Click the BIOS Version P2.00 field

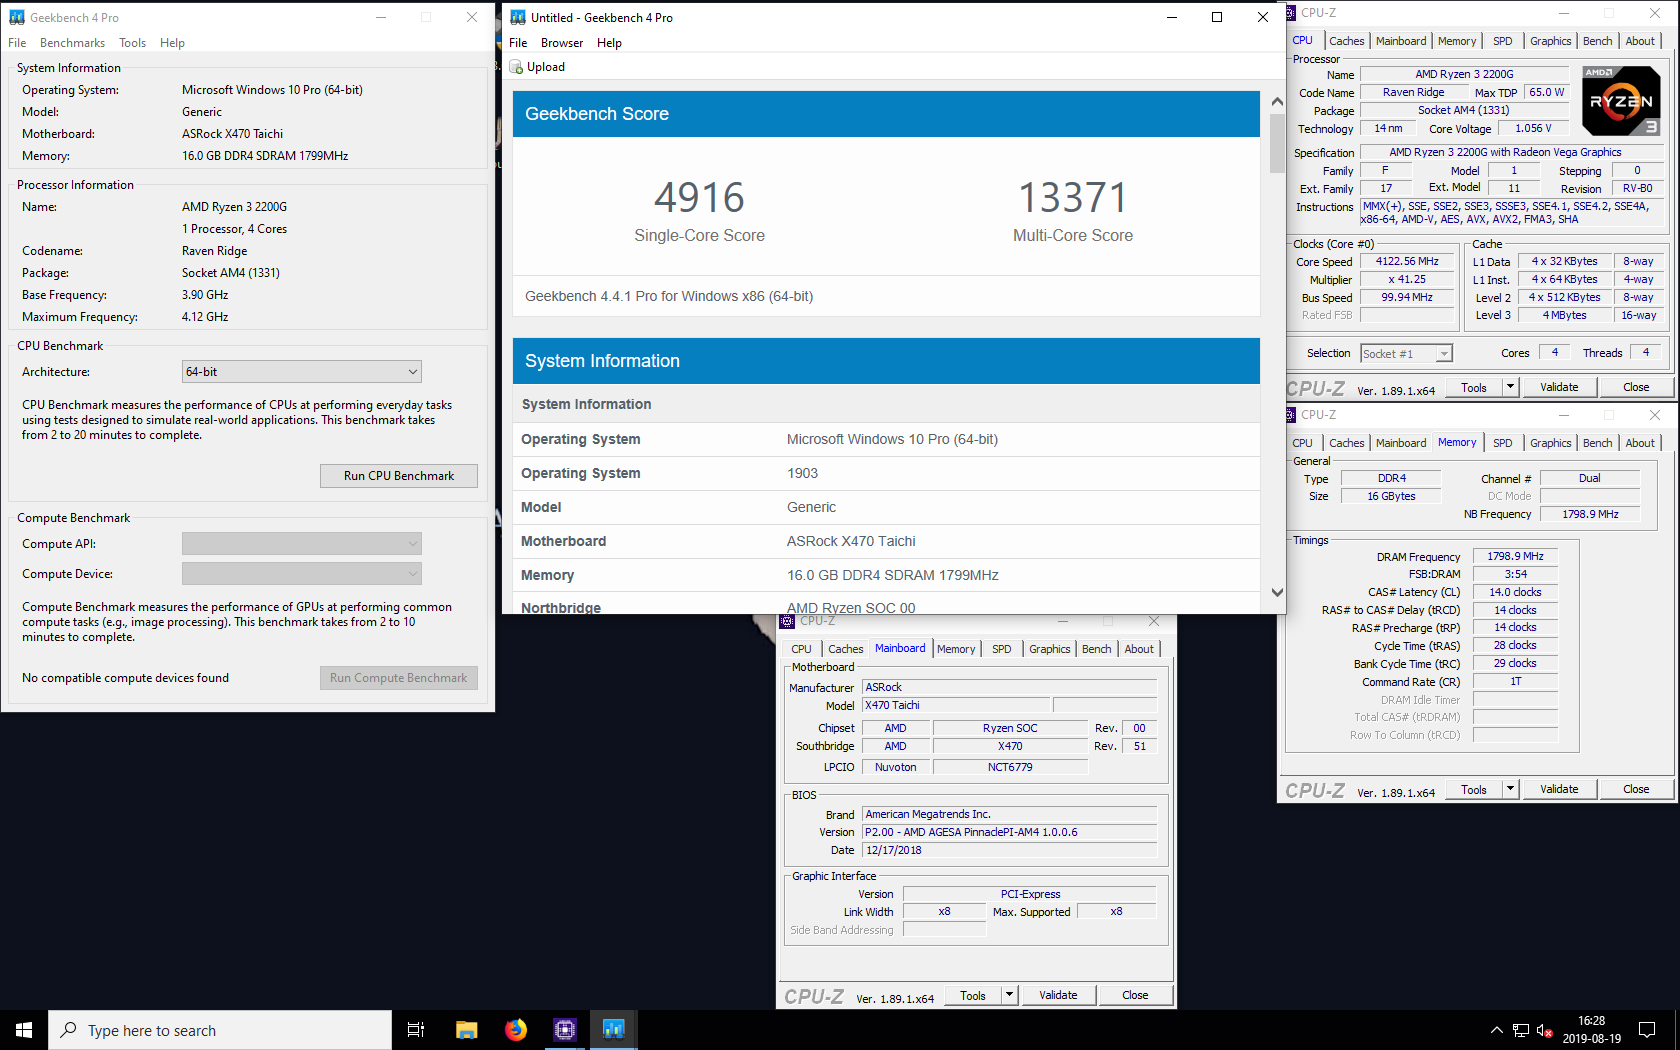1010,832
